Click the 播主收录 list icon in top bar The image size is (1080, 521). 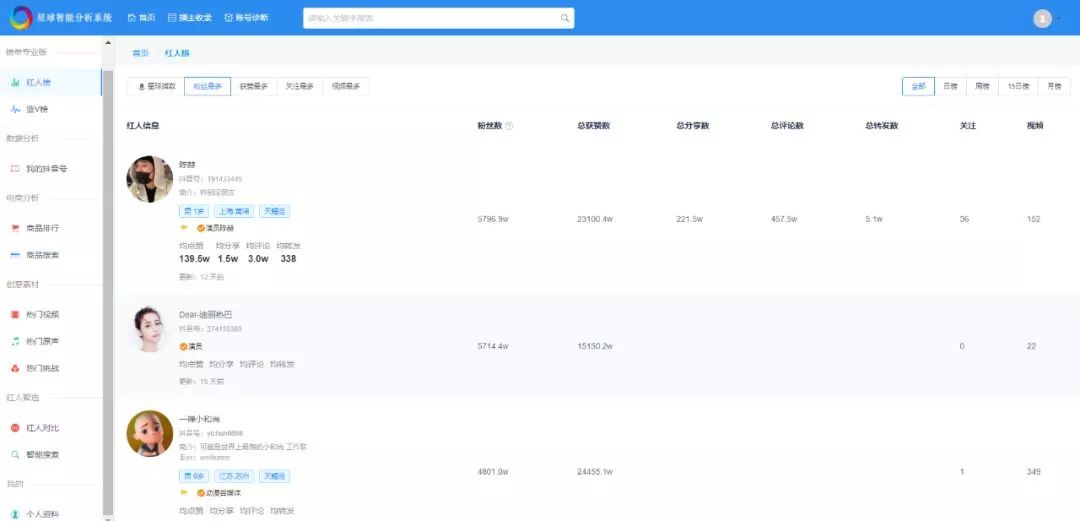point(172,18)
